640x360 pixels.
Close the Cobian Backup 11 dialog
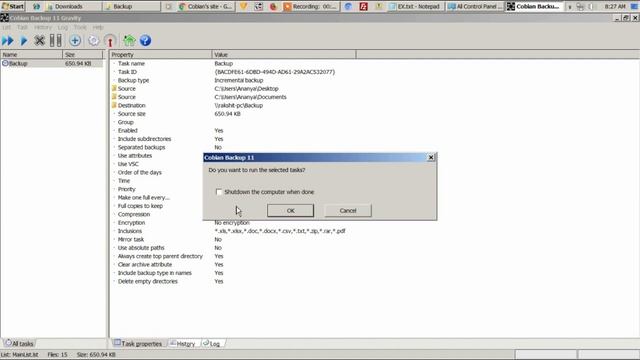tap(431, 157)
